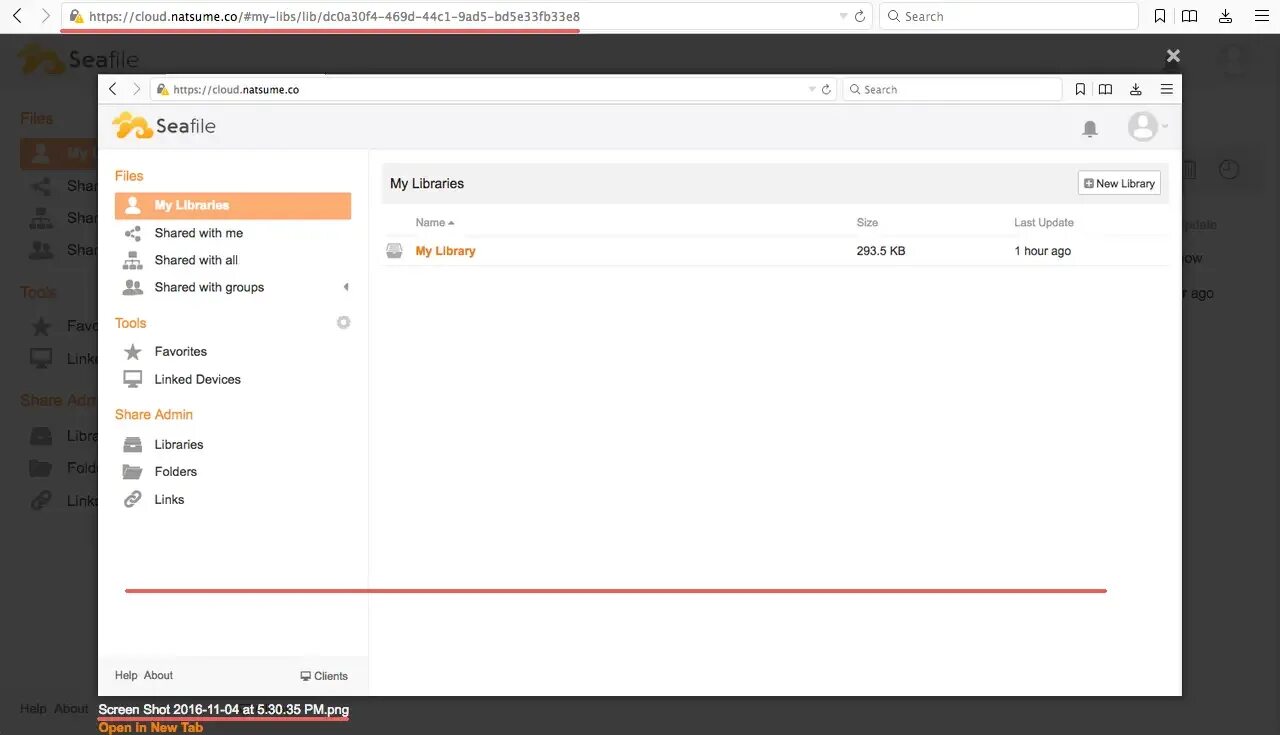
Task: Open Linked Devices under Tools
Action: [197, 379]
